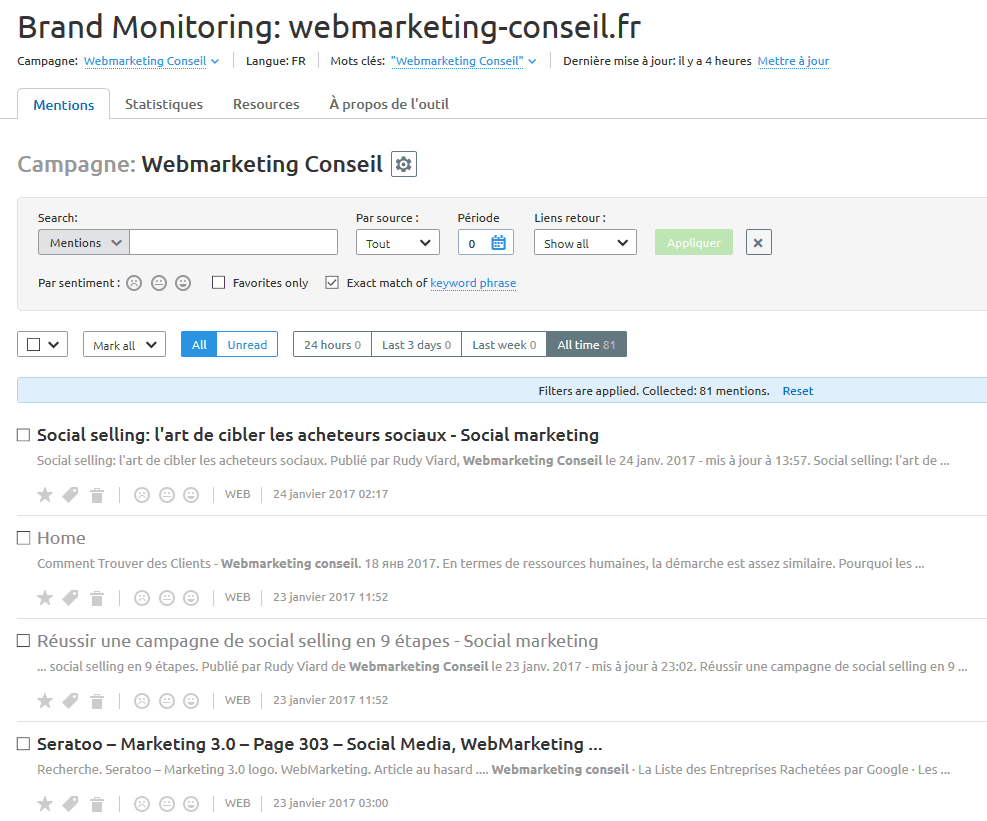Viewport: 987px width, 821px height.
Task: Tag the Seratoo mention
Action: click(70, 804)
